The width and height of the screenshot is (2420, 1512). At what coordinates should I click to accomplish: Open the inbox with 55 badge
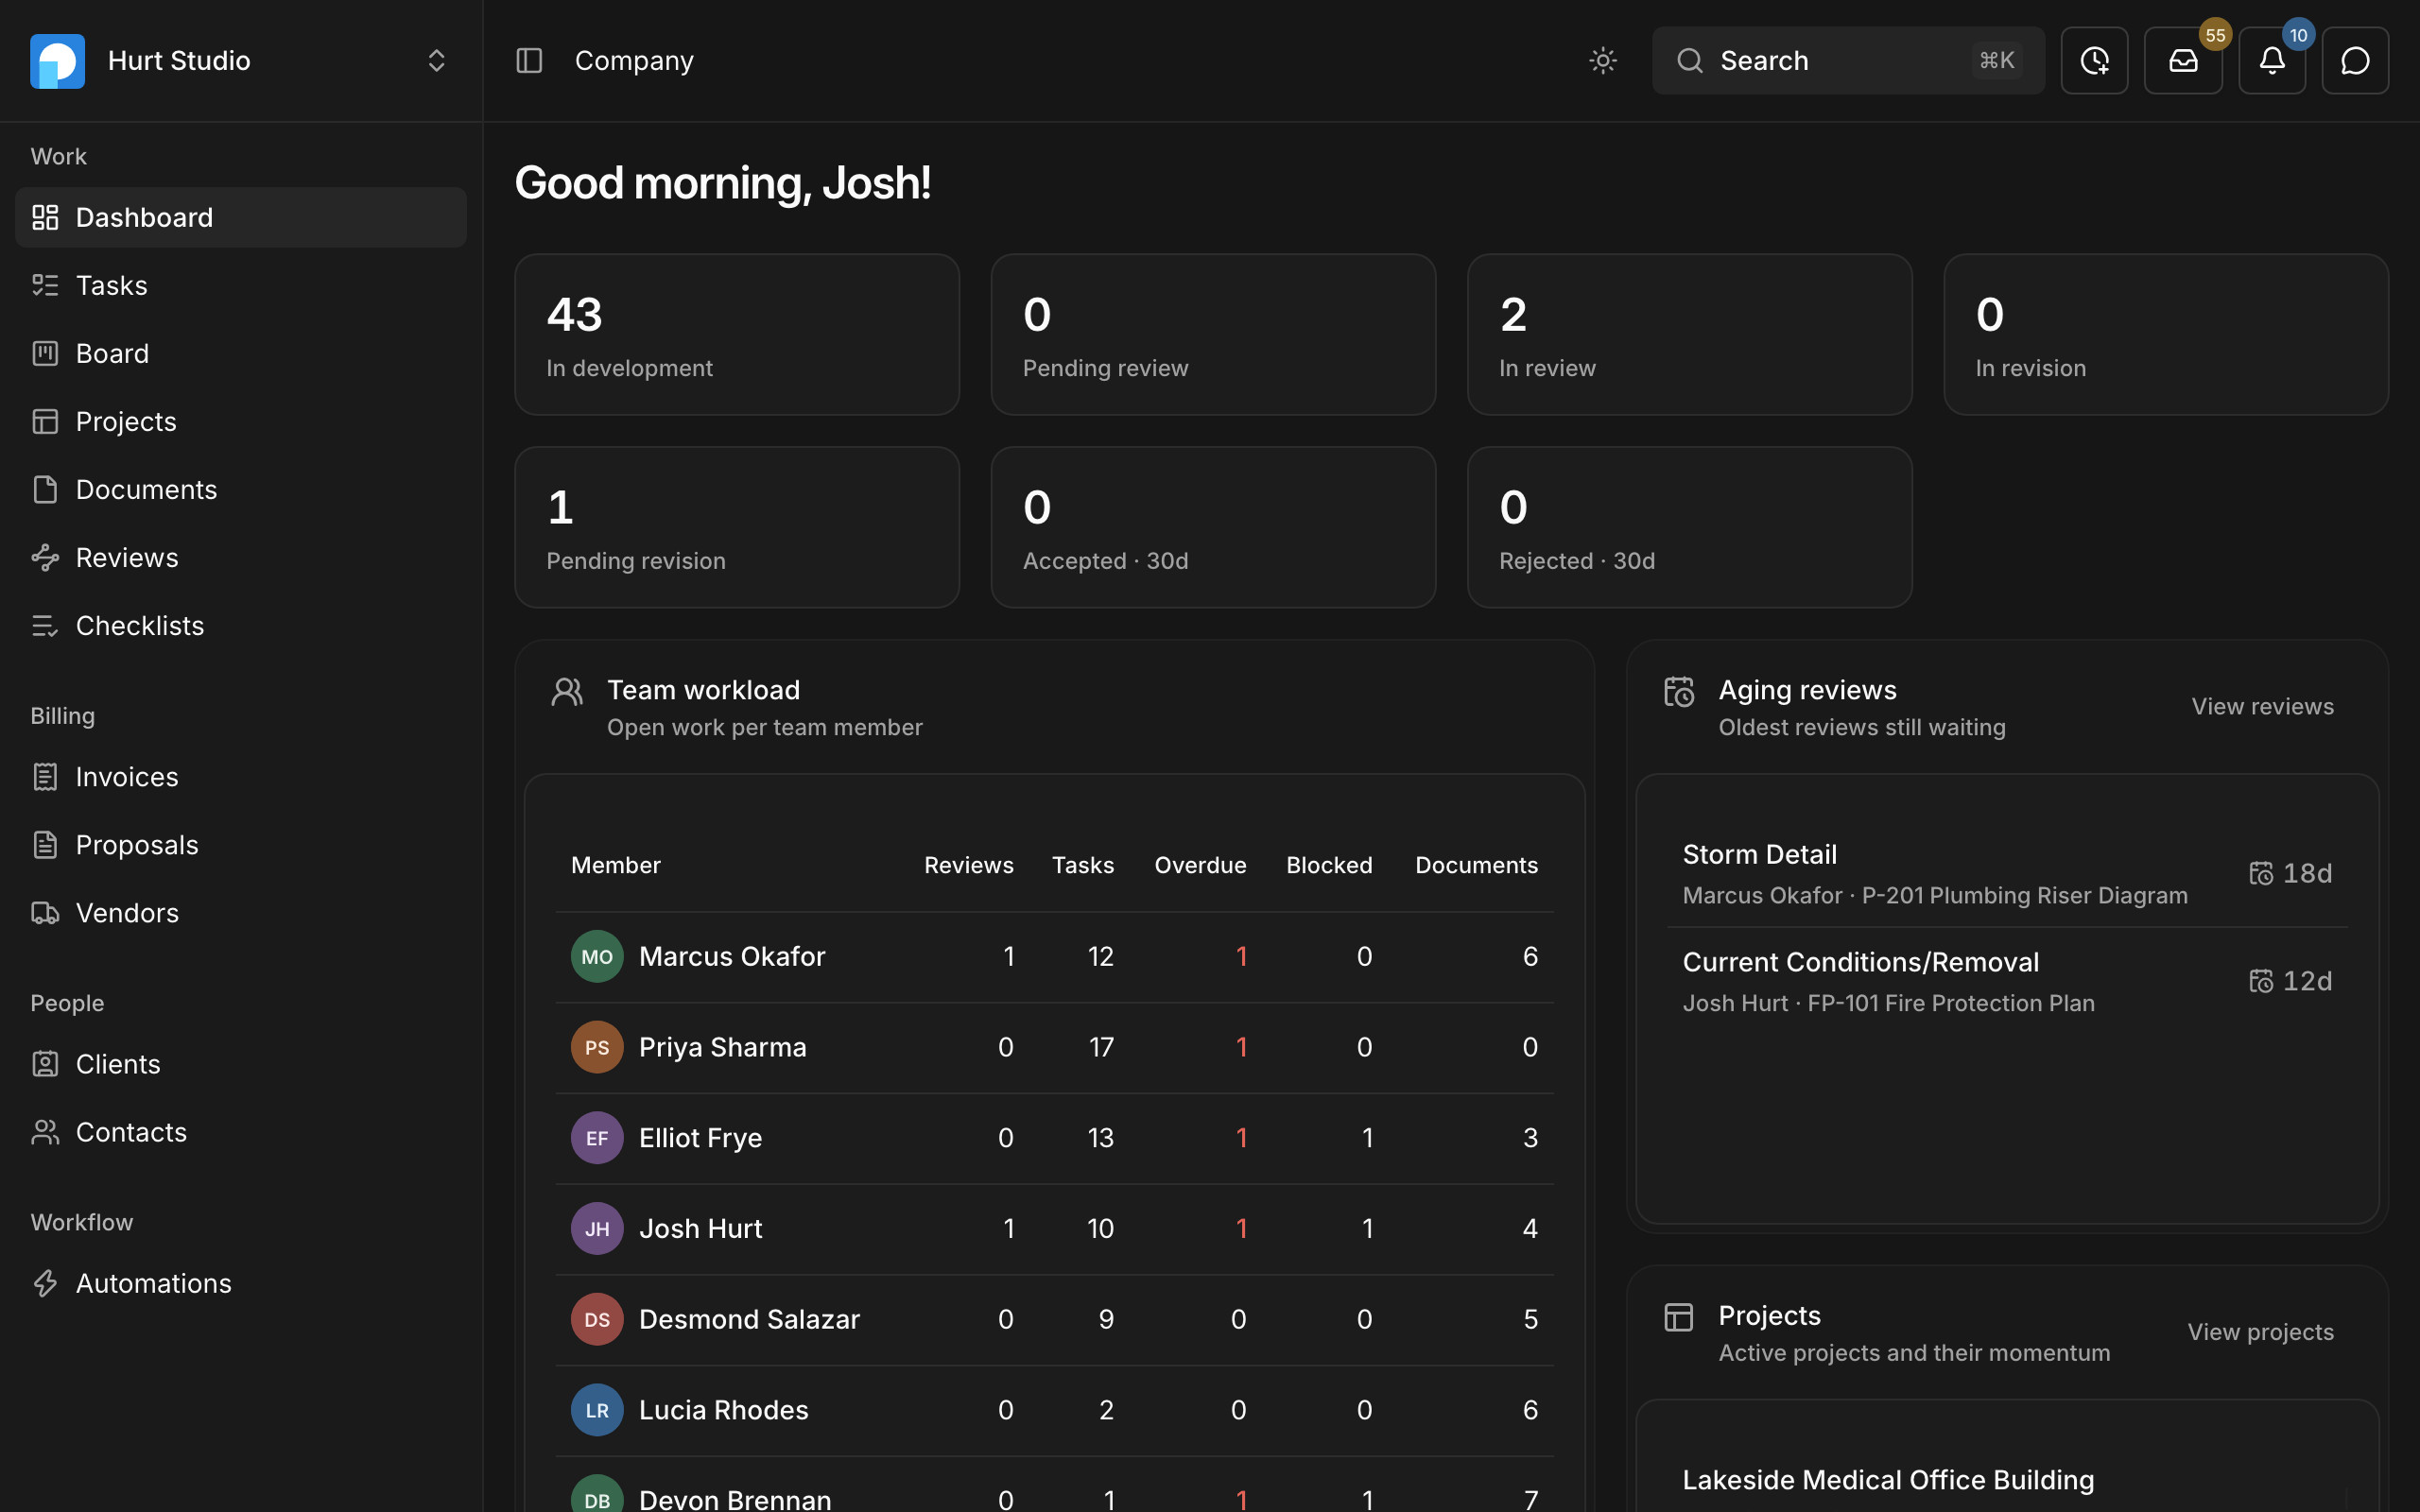coord(2183,61)
